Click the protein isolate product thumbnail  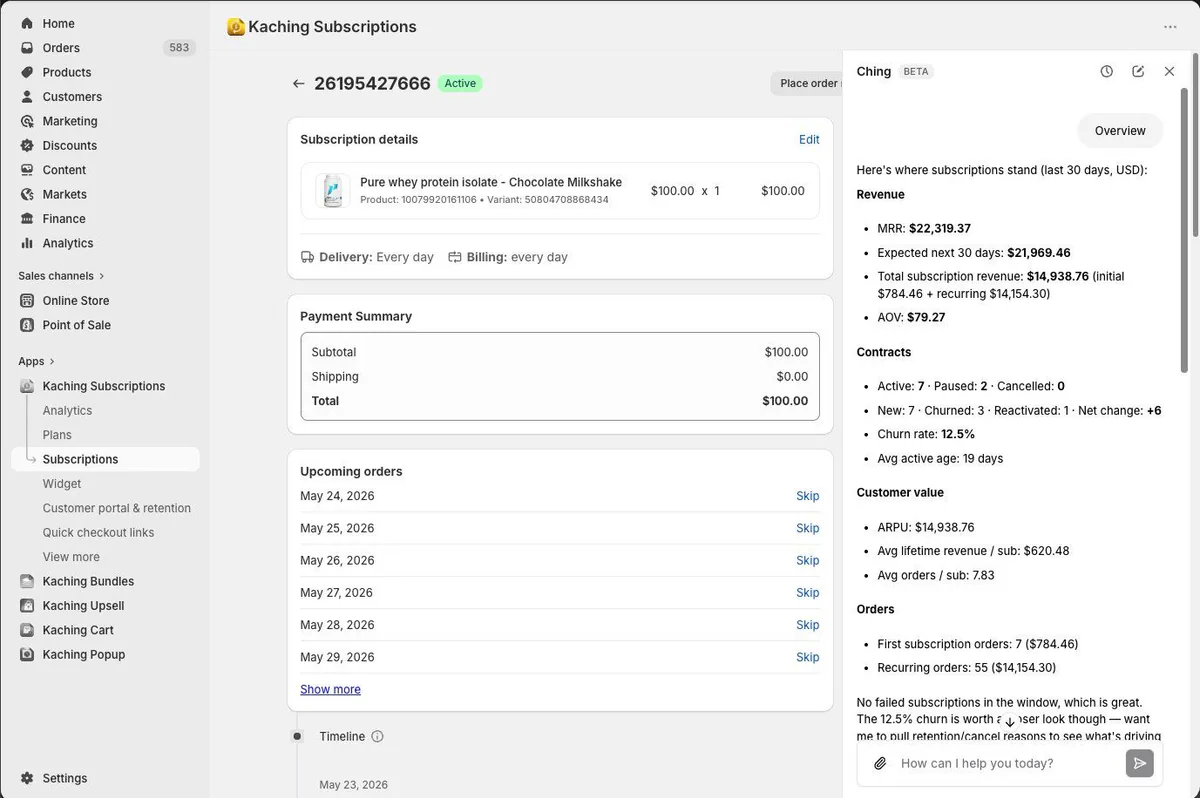333,190
